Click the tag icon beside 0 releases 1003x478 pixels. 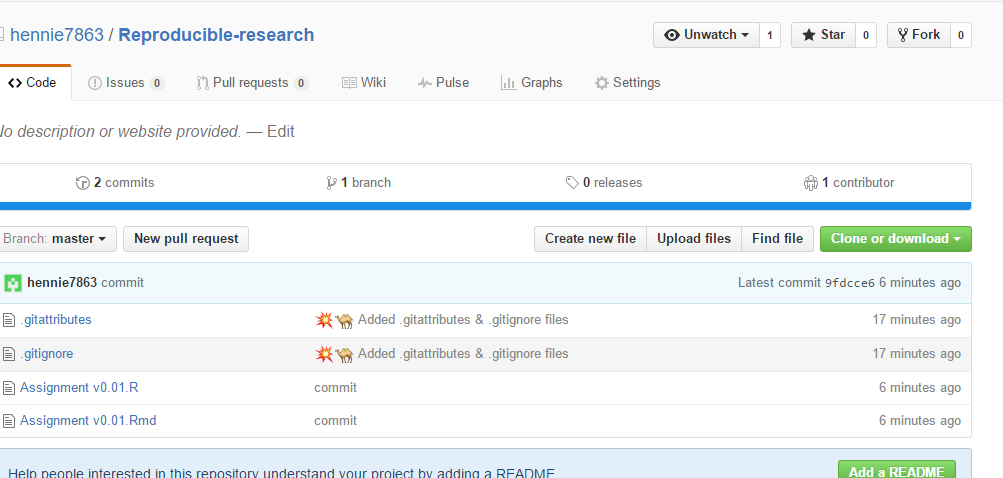[x=572, y=183]
